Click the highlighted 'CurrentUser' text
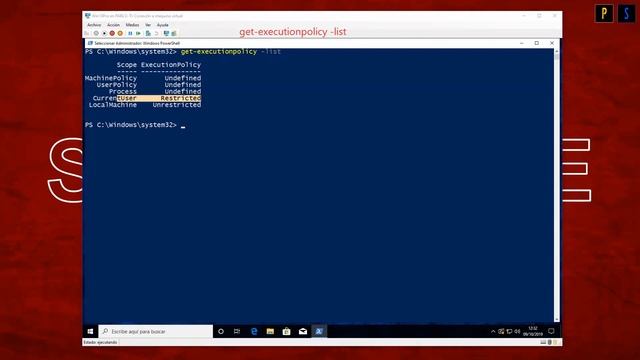 pos(115,98)
